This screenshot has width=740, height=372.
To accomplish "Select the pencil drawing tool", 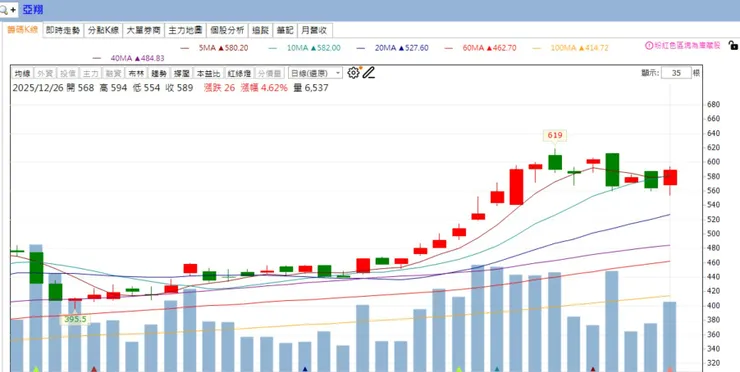I will [369, 73].
